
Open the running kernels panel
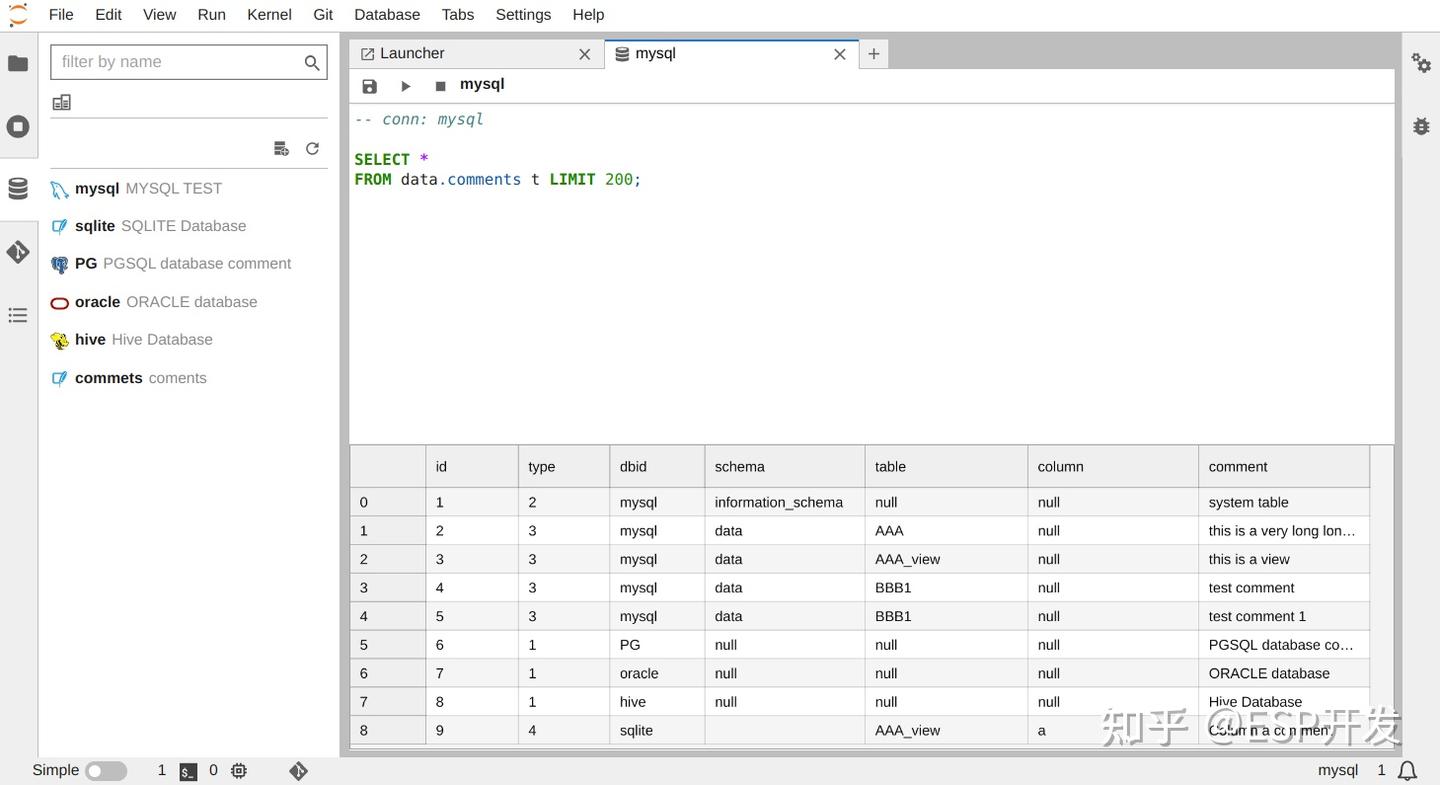pos(18,126)
